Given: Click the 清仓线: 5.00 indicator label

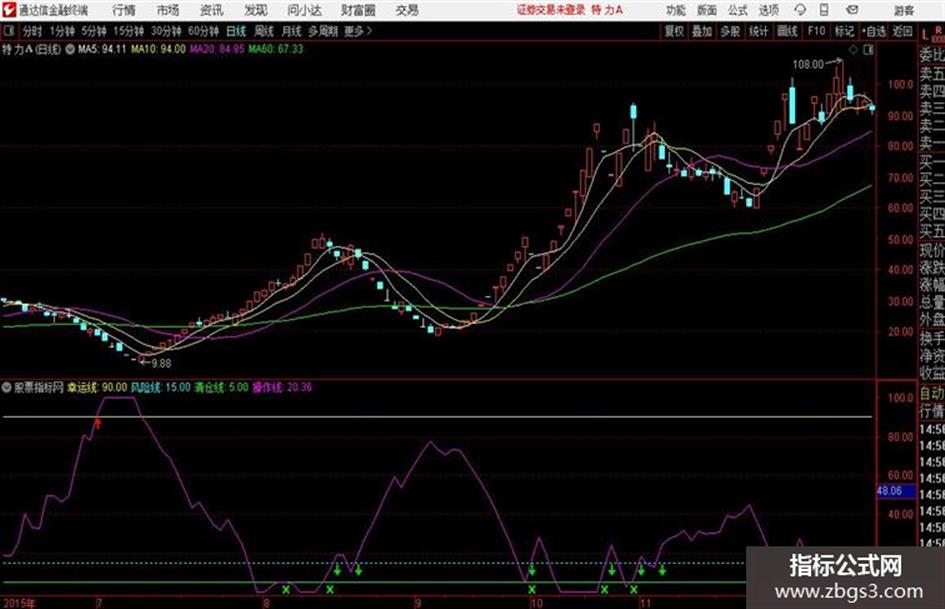Looking at the screenshot, I should [221, 387].
